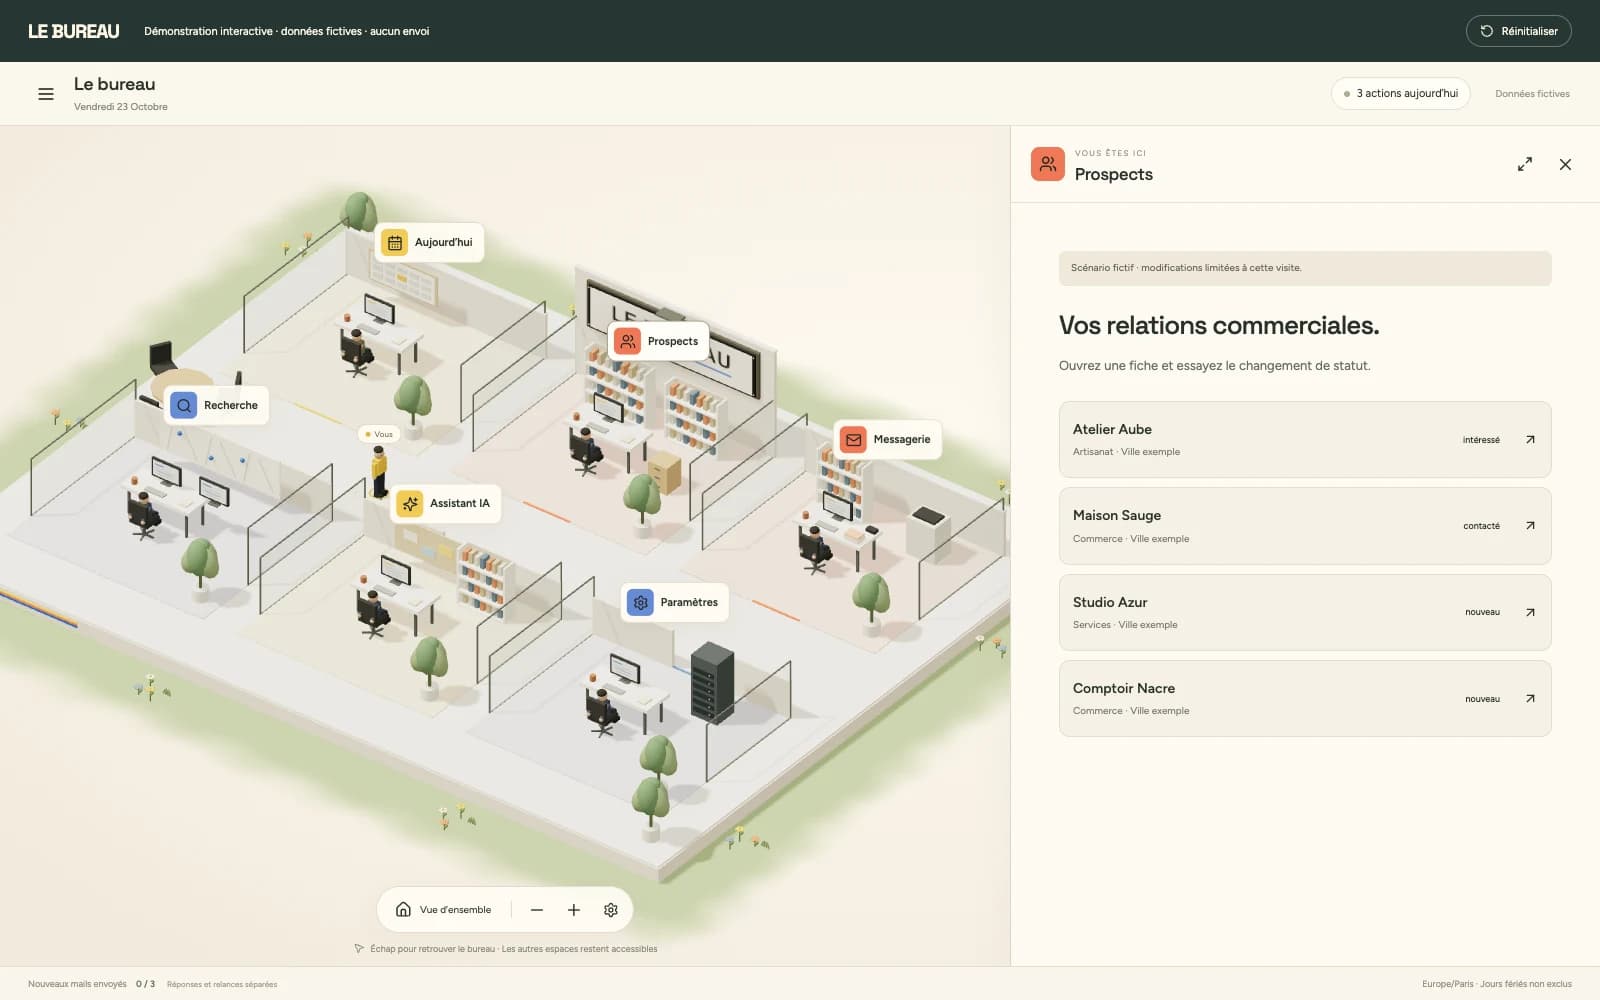Select the Recherche room on the map
The image size is (1600, 1000).
[216, 405]
